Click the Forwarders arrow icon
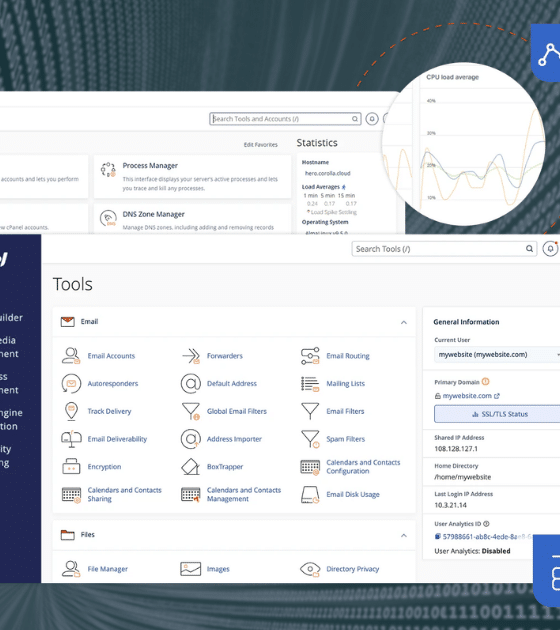560x630 pixels. (x=191, y=356)
